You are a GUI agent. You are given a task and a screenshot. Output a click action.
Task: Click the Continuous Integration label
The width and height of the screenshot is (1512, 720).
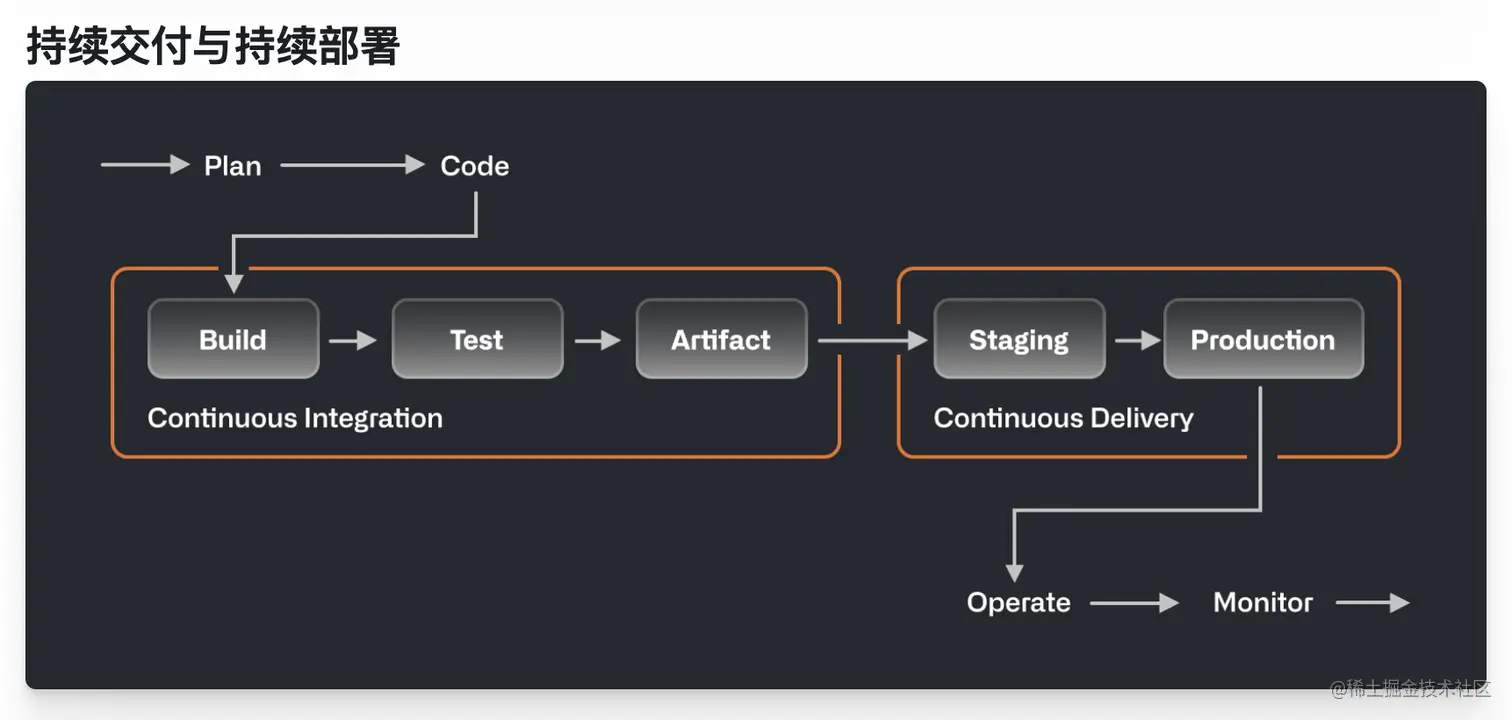(295, 418)
